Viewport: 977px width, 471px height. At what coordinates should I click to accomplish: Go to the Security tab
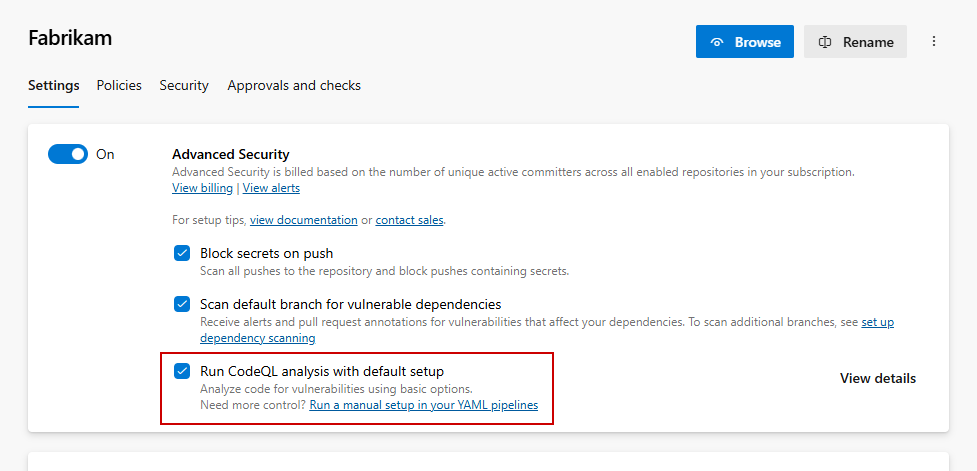click(184, 86)
